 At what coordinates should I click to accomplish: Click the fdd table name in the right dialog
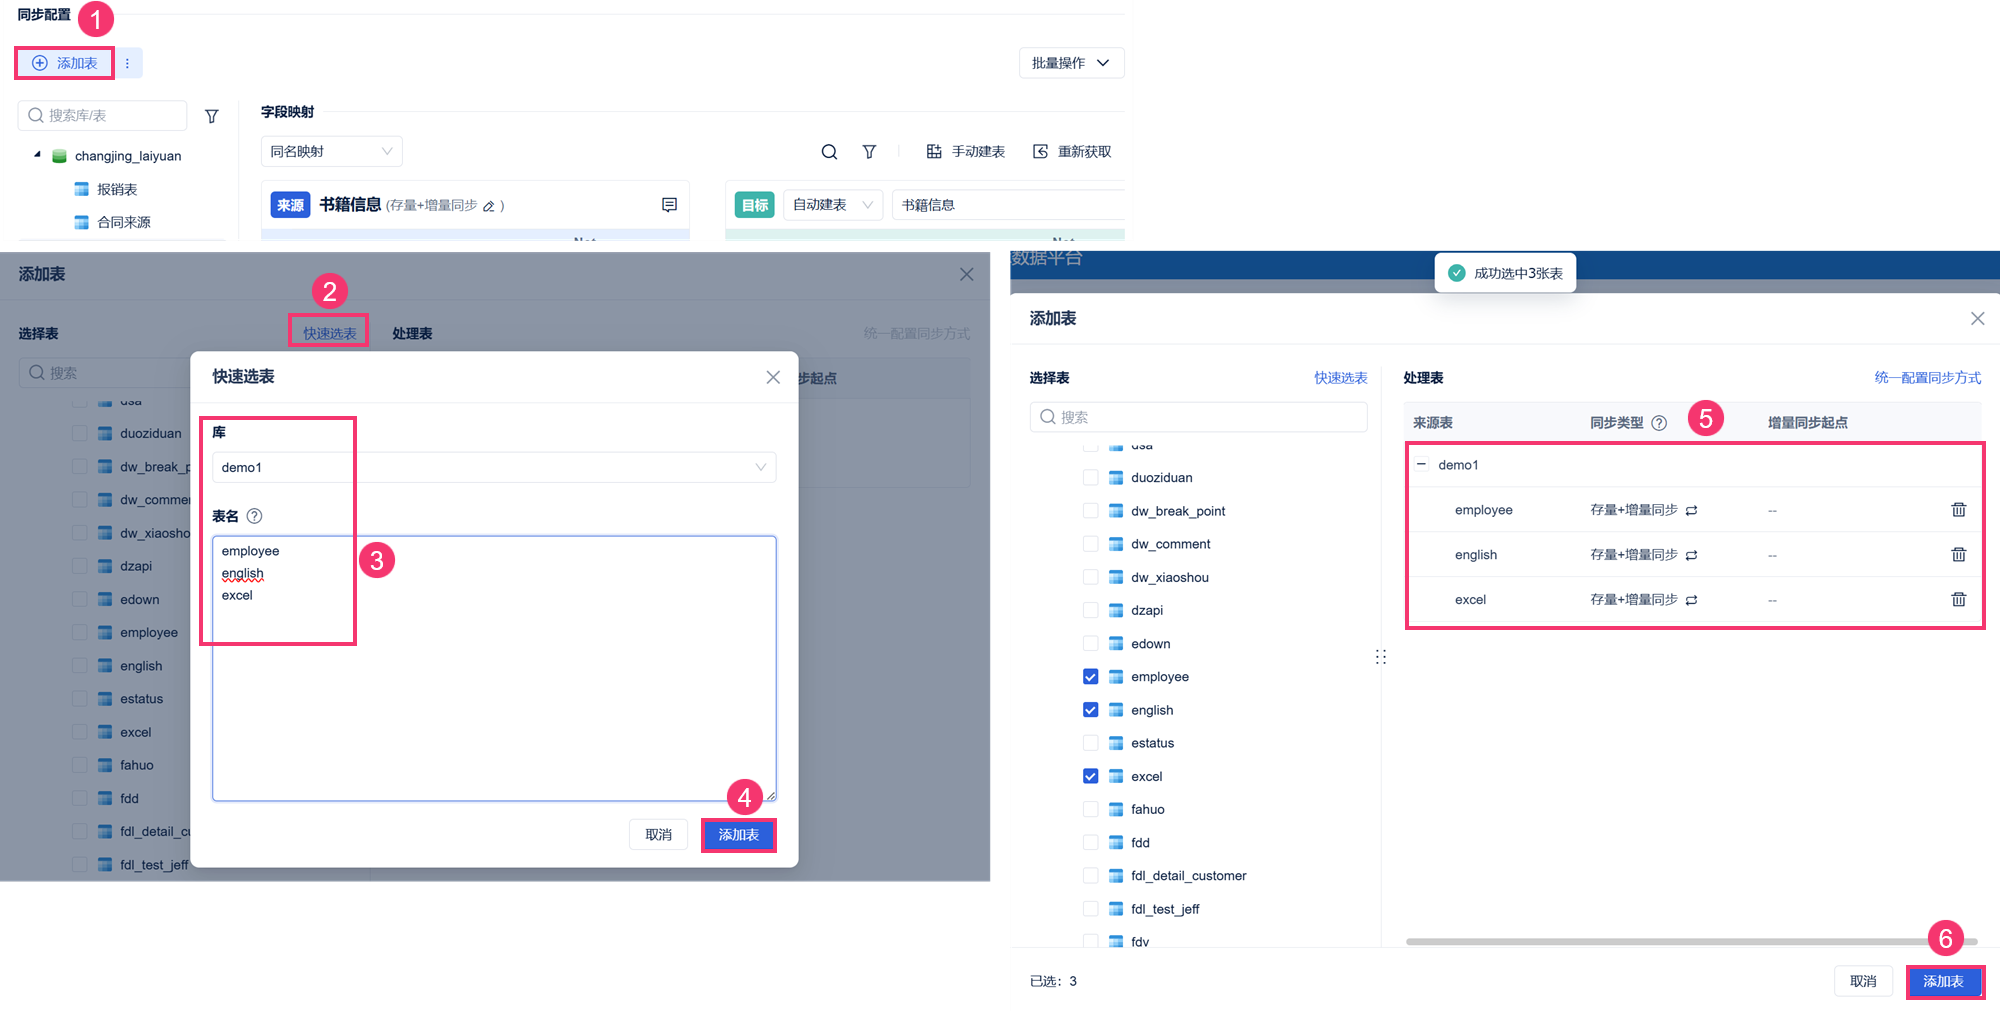[x=1141, y=843]
